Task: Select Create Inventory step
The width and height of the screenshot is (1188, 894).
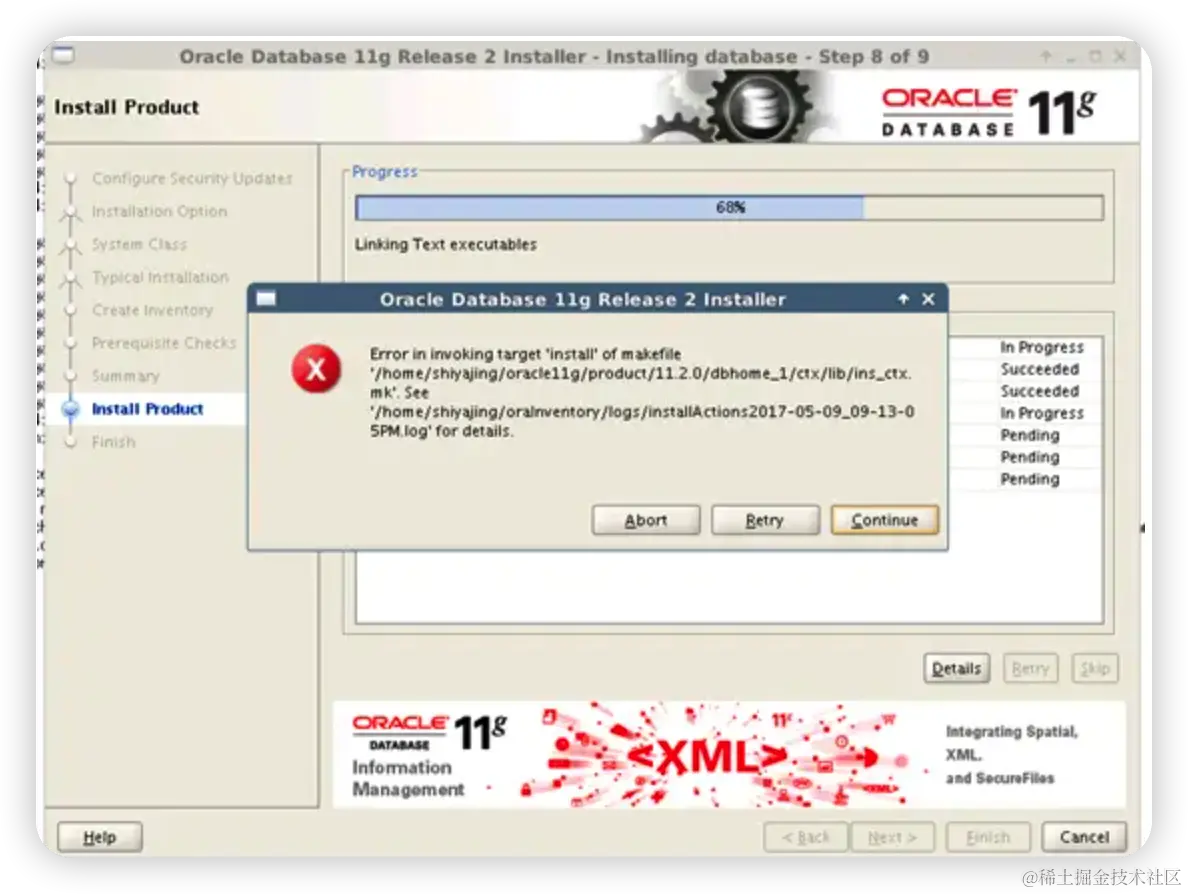Action: pyautogui.click(x=152, y=310)
